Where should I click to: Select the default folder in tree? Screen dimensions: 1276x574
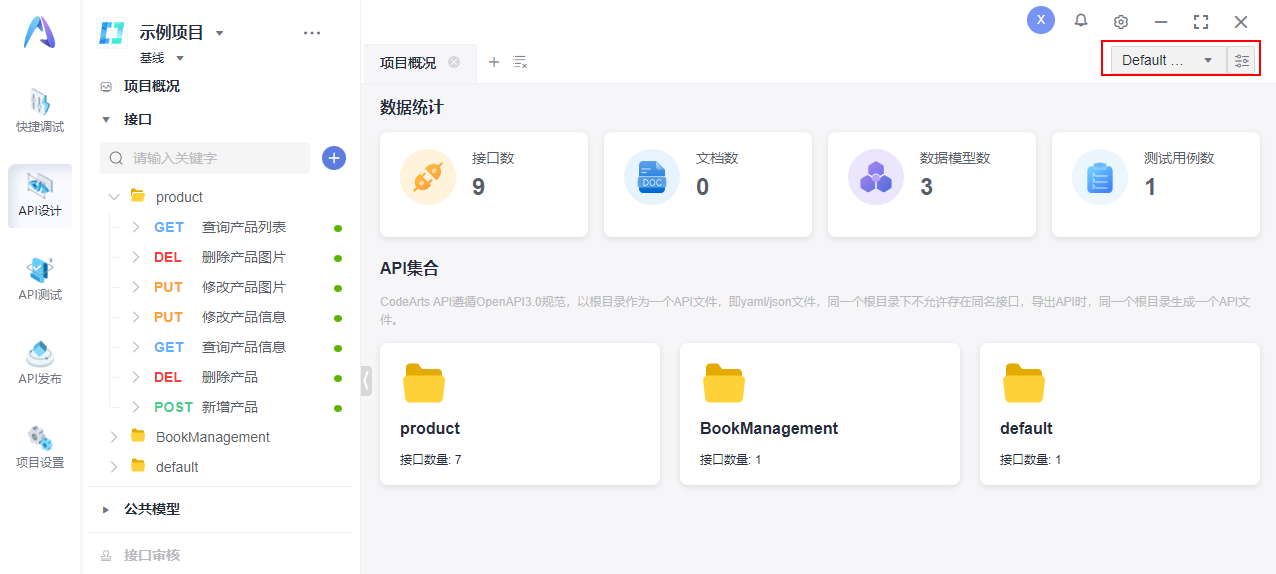click(177, 467)
